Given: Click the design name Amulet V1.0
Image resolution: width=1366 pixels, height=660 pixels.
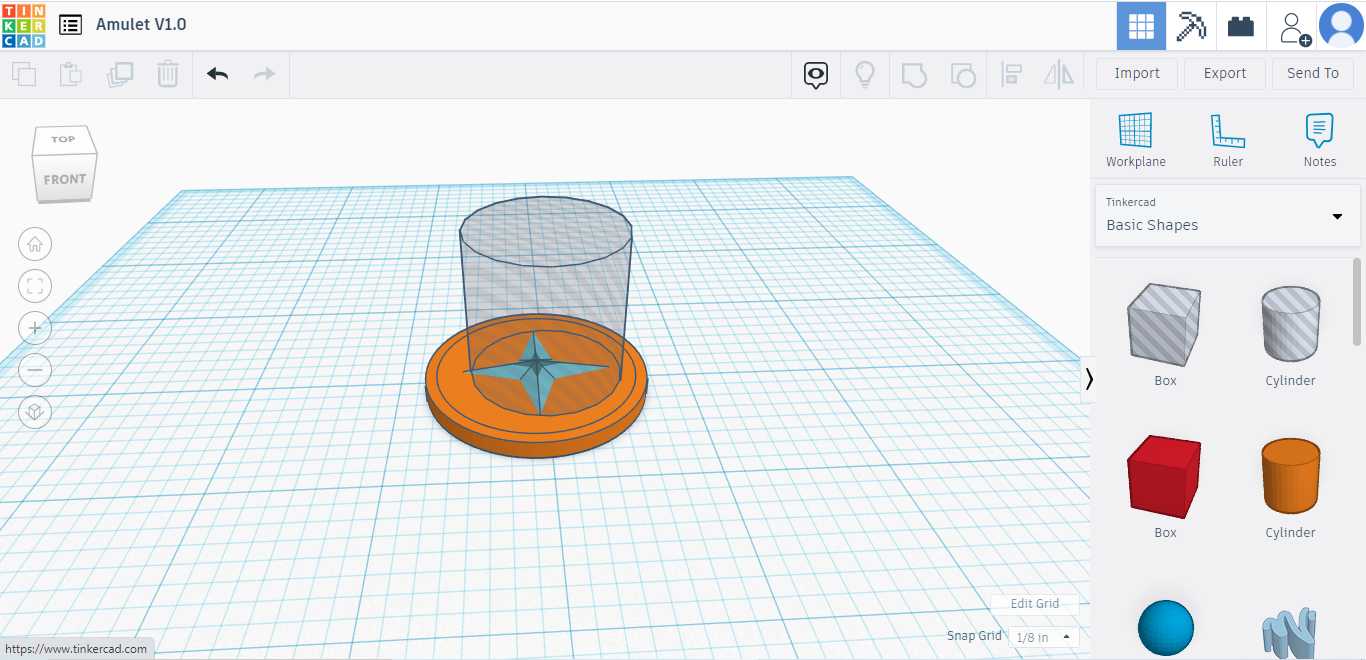Looking at the screenshot, I should pyautogui.click(x=141, y=25).
